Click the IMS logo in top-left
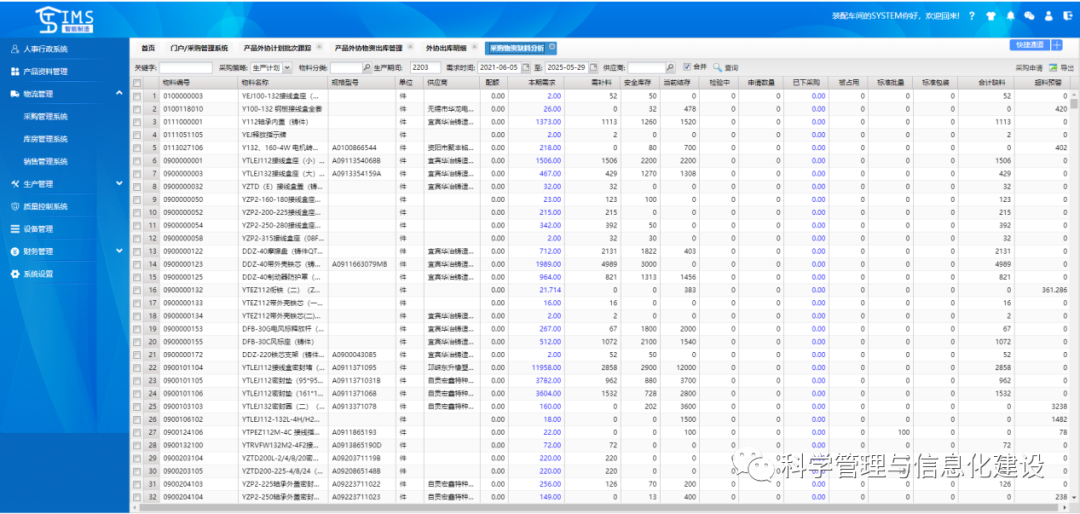1080x514 pixels. tap(64, 19)
